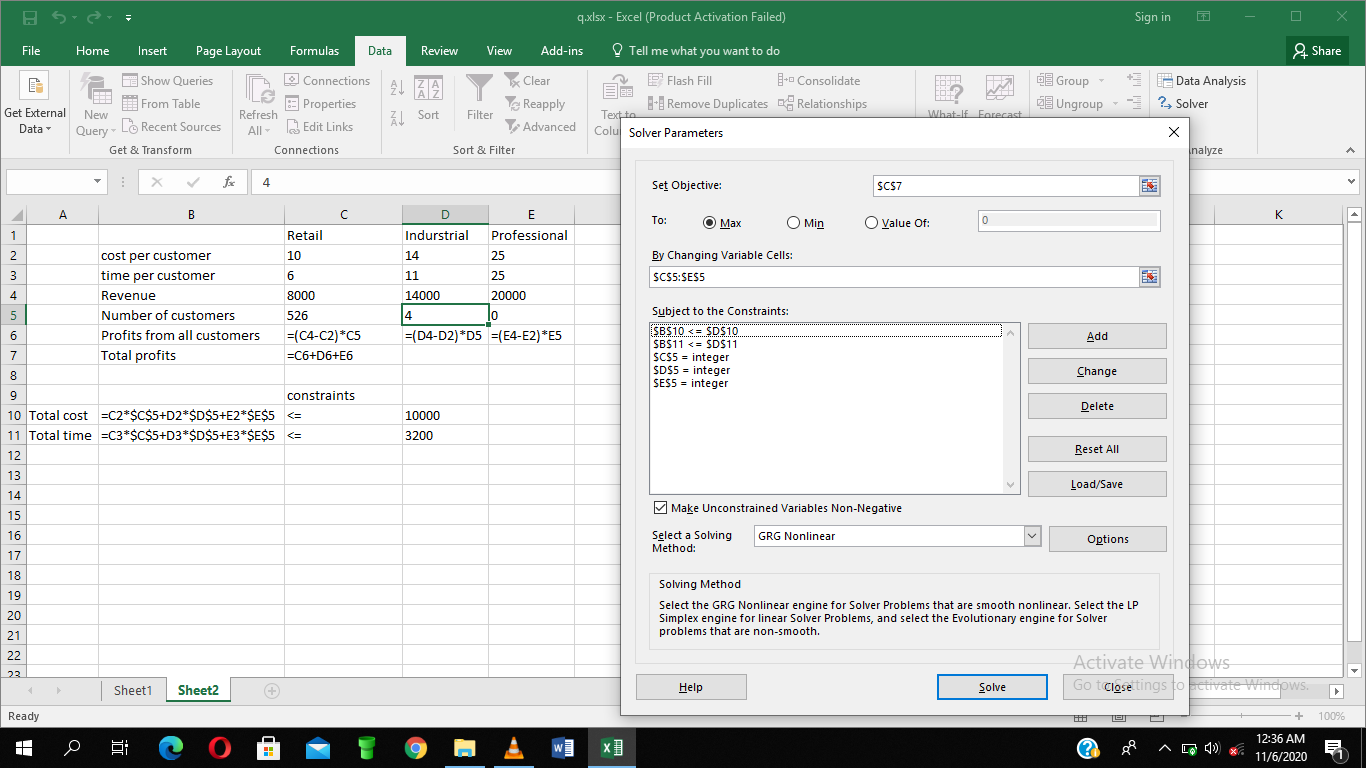Uncheck Make Unconstrained Variables Non-Negative
Screen dimensions: 1366x768
(659, 508)
